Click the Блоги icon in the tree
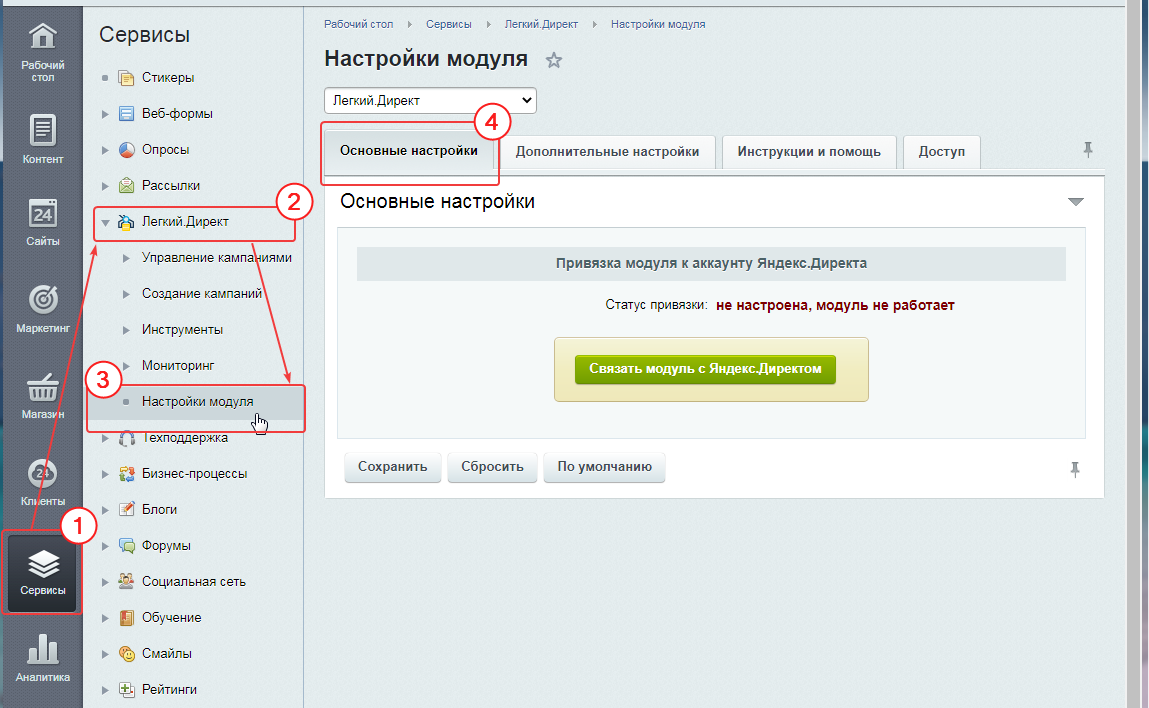Viewport: 1149px width, 708px height. tap(126, 509)
